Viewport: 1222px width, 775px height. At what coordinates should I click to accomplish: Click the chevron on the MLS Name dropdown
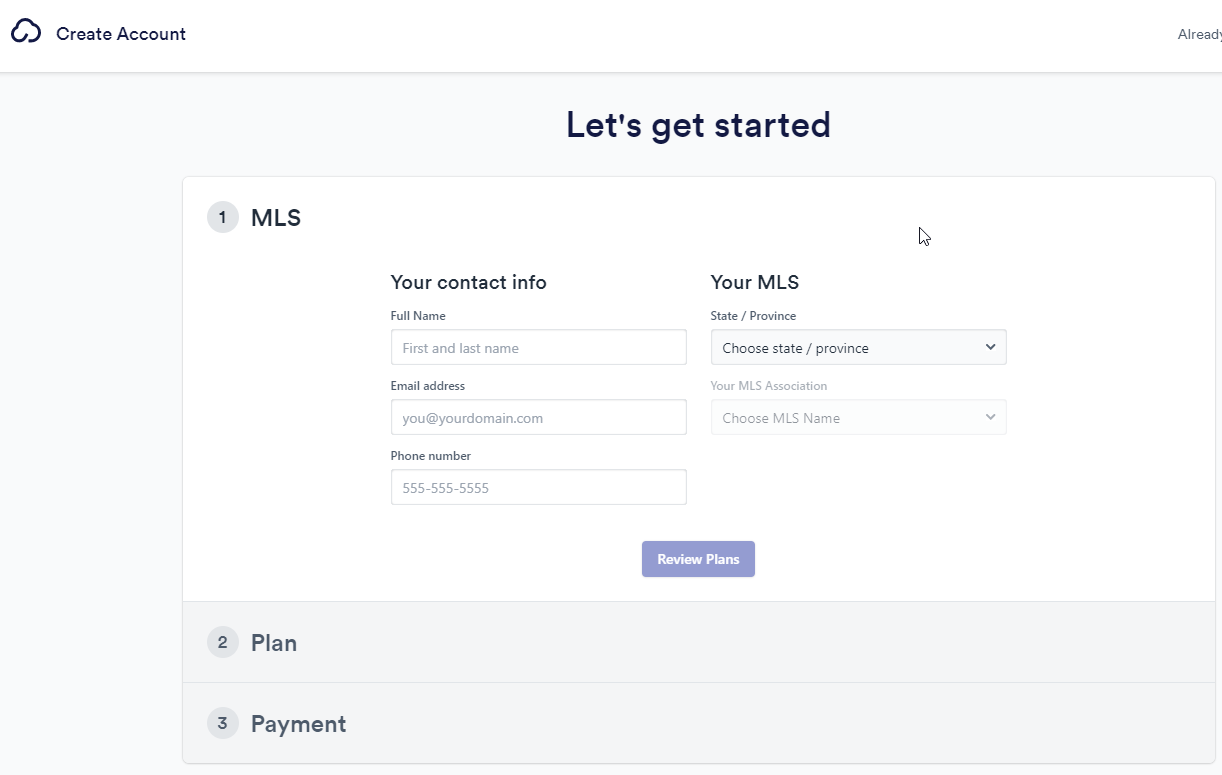(x=990, y=417)
